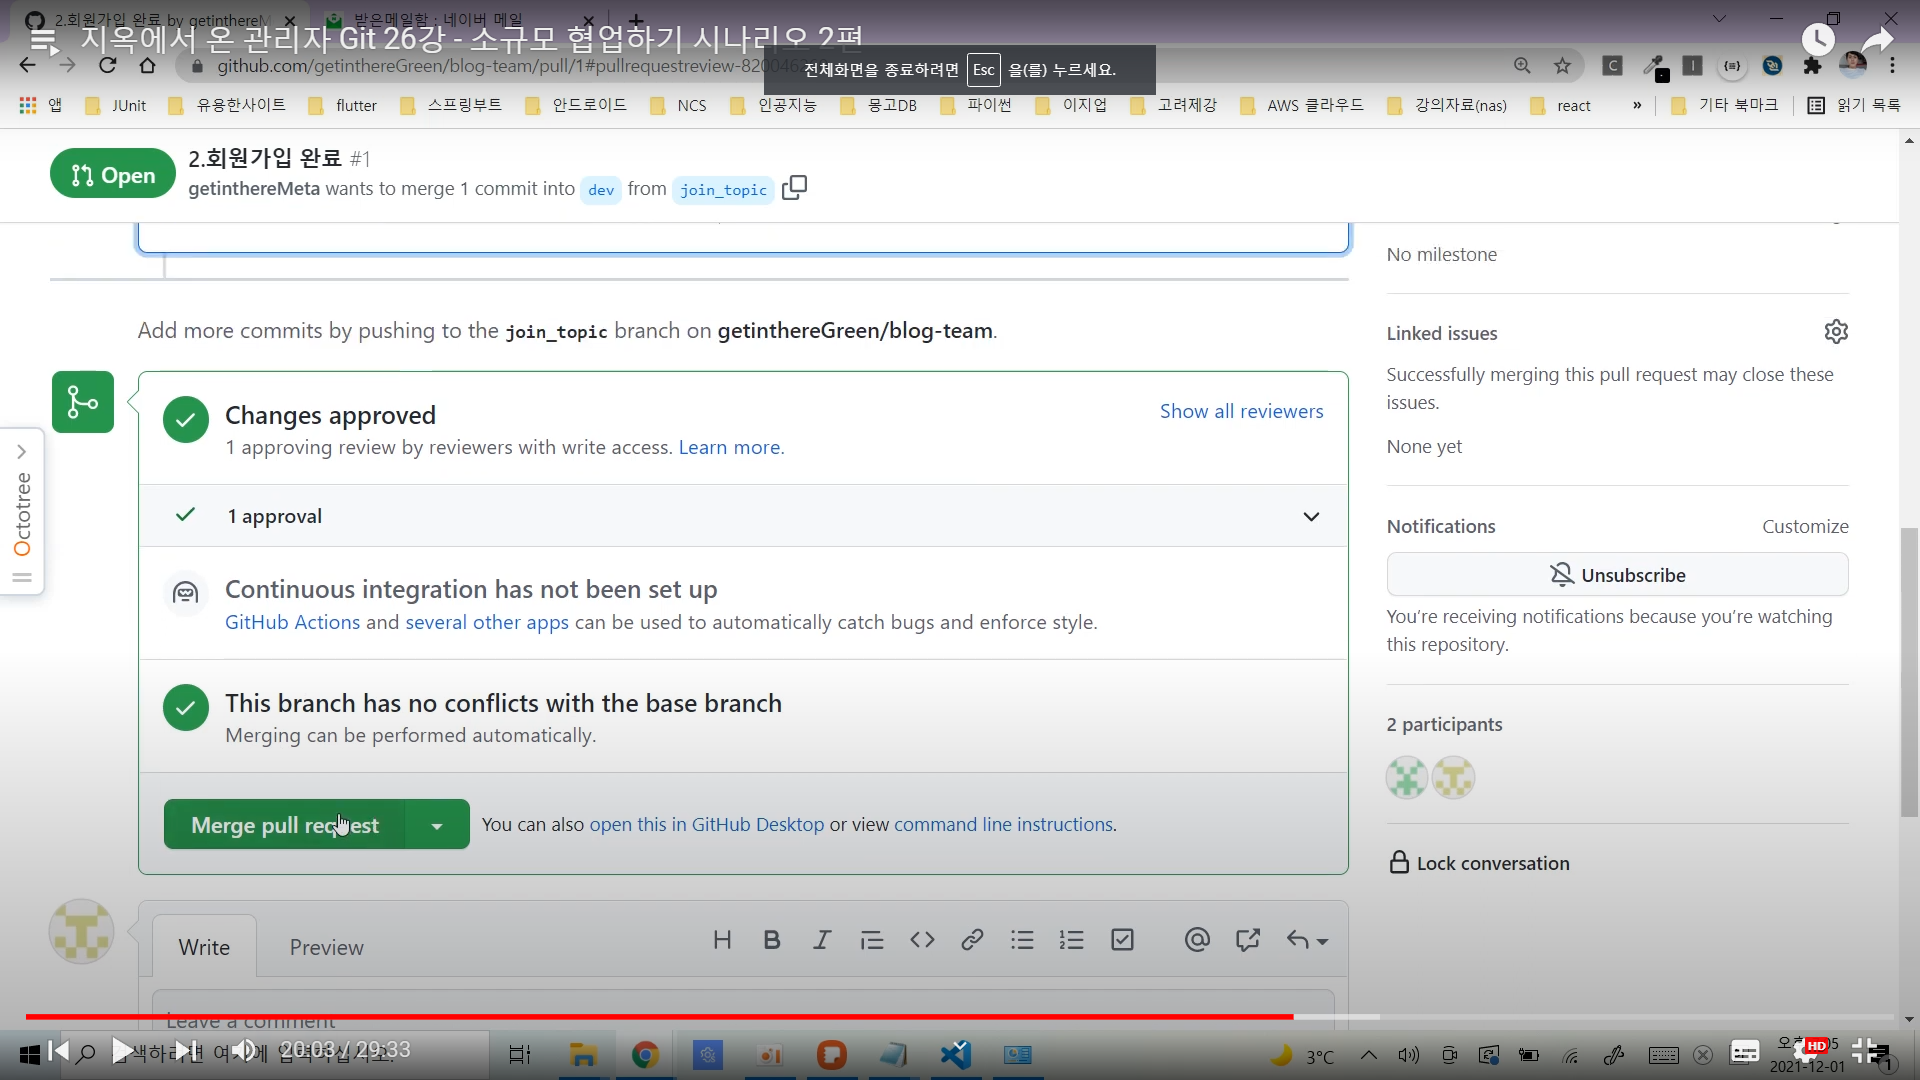Show hidden system tray icons
1920x1080 pixels.
[x=1368, y=1055]
